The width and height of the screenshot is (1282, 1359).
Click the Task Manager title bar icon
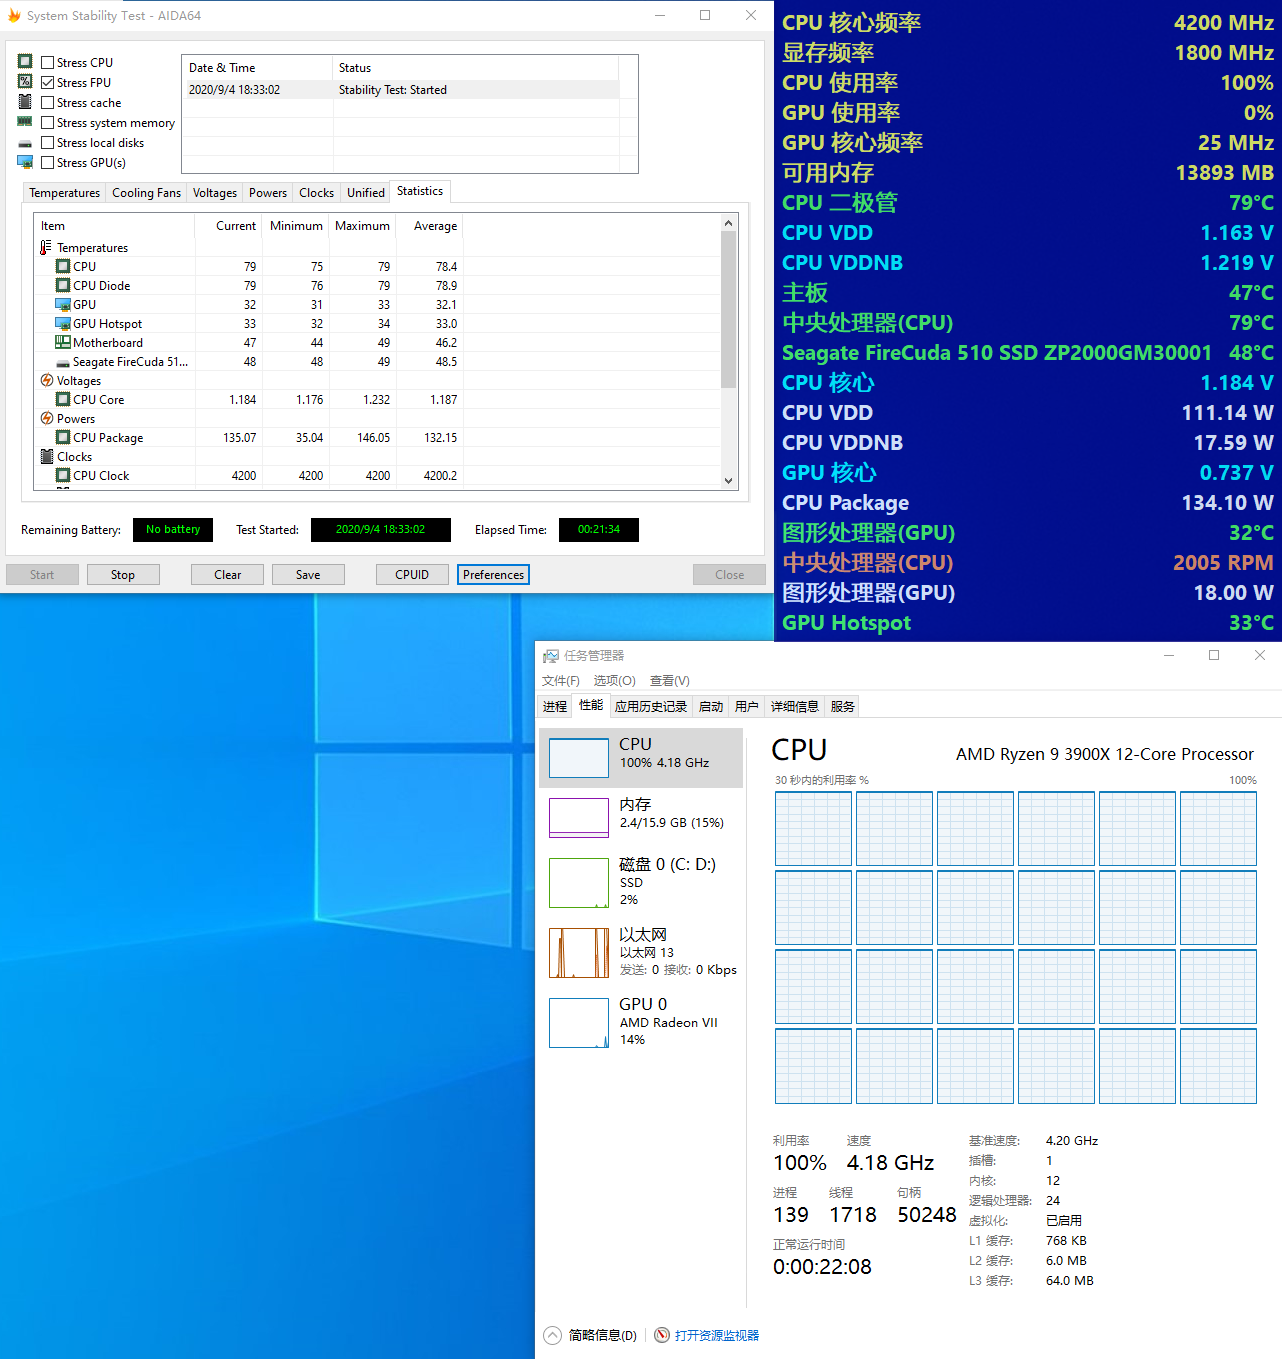click(551, 656)
